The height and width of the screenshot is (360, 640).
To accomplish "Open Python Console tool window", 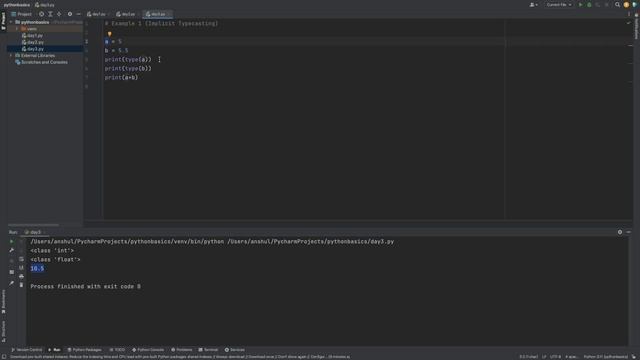I will [148, 350].
